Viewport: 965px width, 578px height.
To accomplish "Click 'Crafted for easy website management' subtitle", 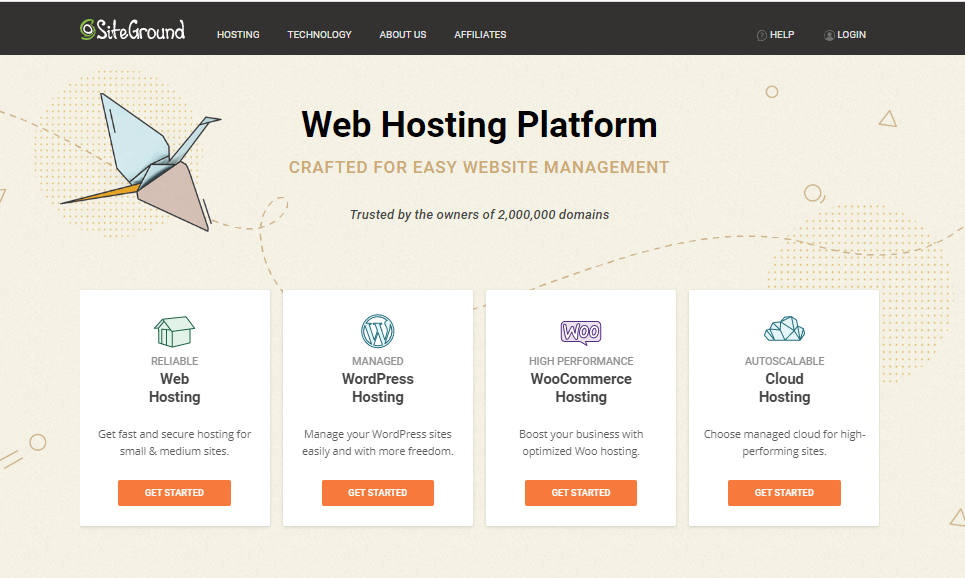I will (479, 167).
